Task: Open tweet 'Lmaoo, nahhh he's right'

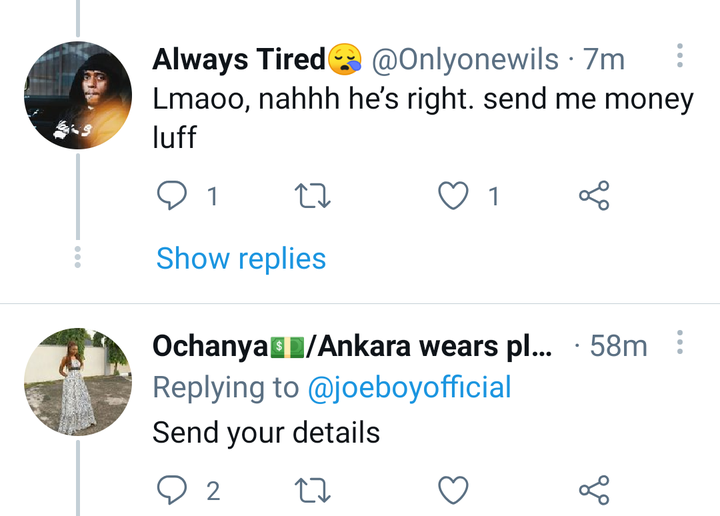Action: coord(423,118)
